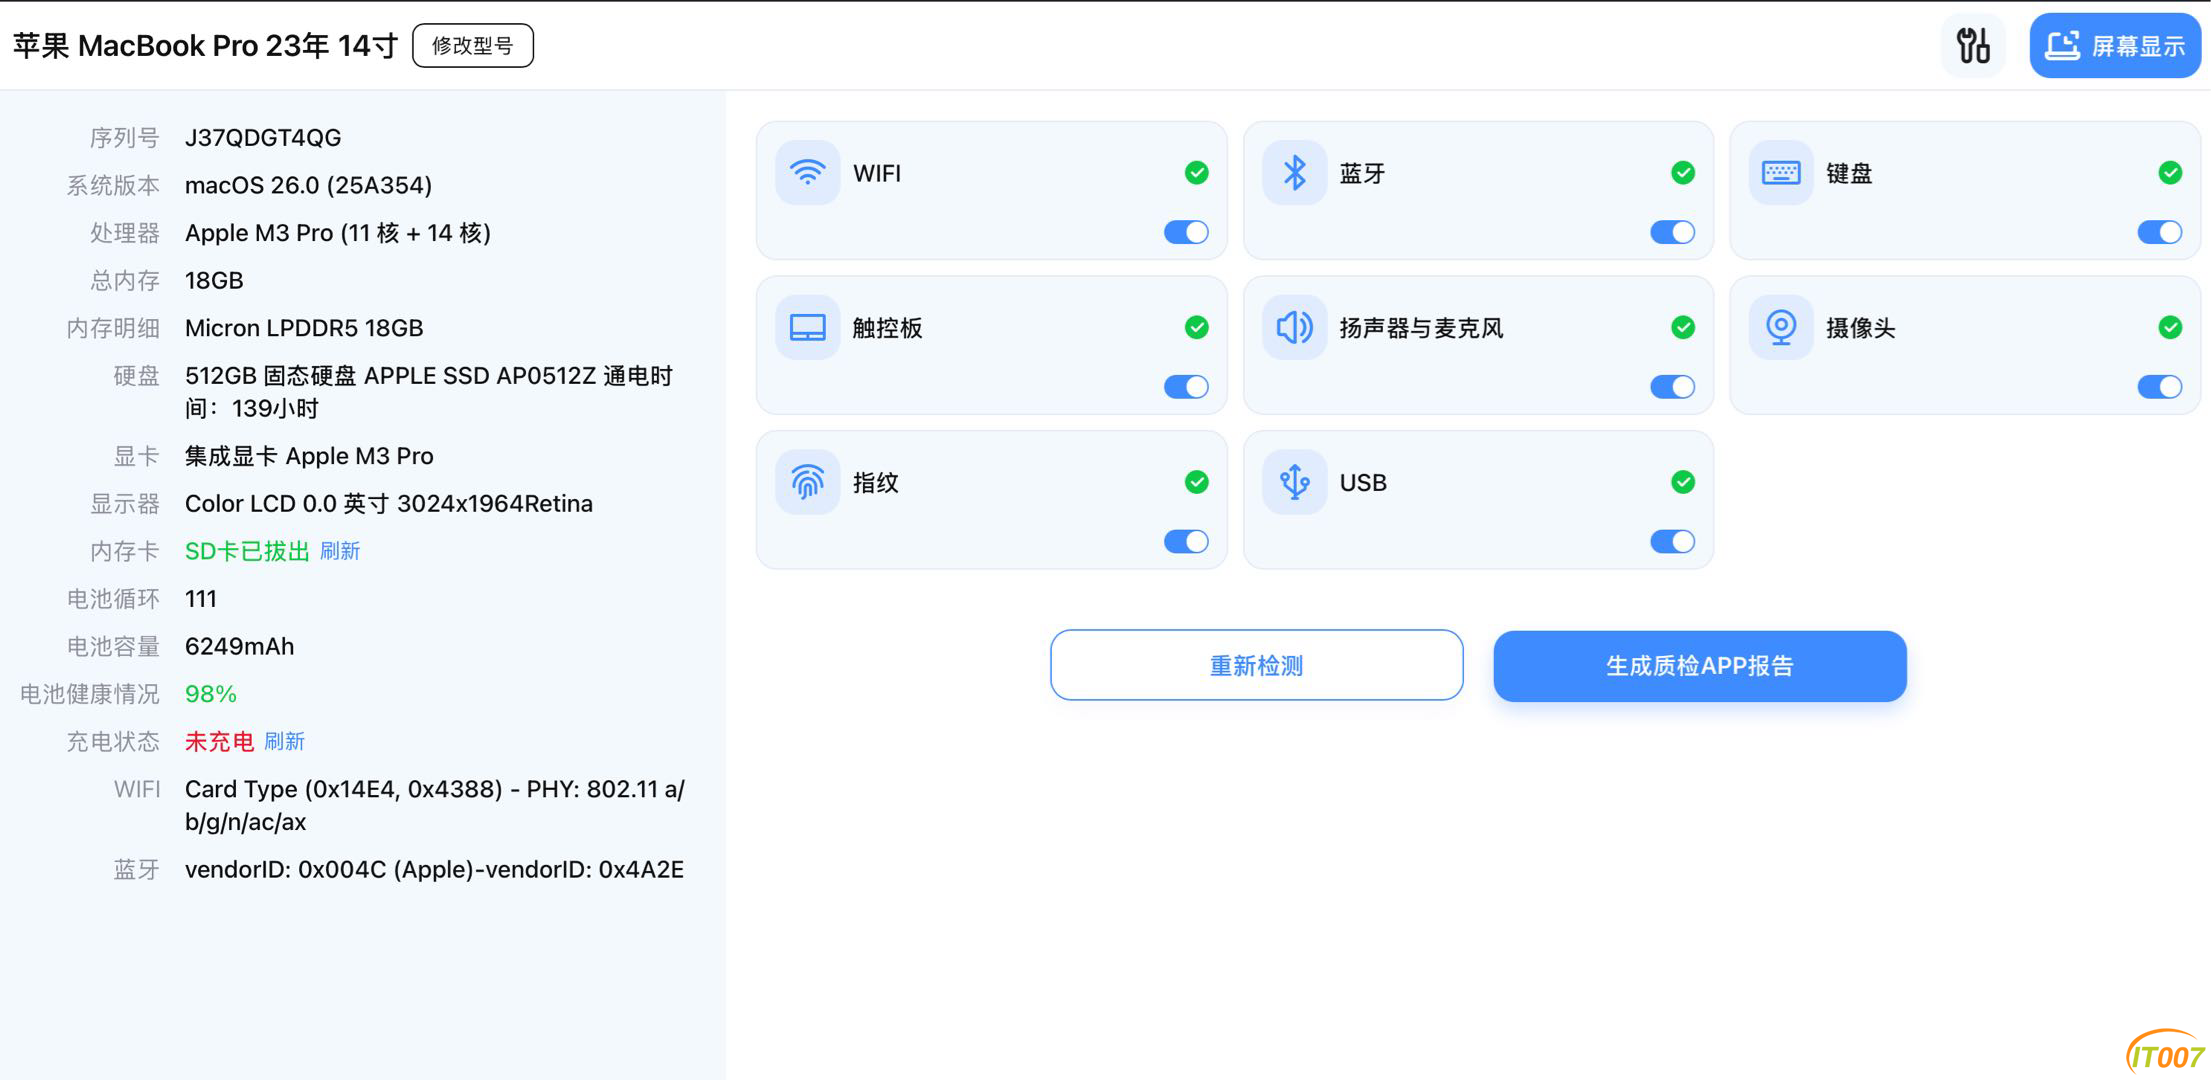Click the 重新检测 button
This screenshot has height=1080, width=2211.
click(x=1257, y=665)
